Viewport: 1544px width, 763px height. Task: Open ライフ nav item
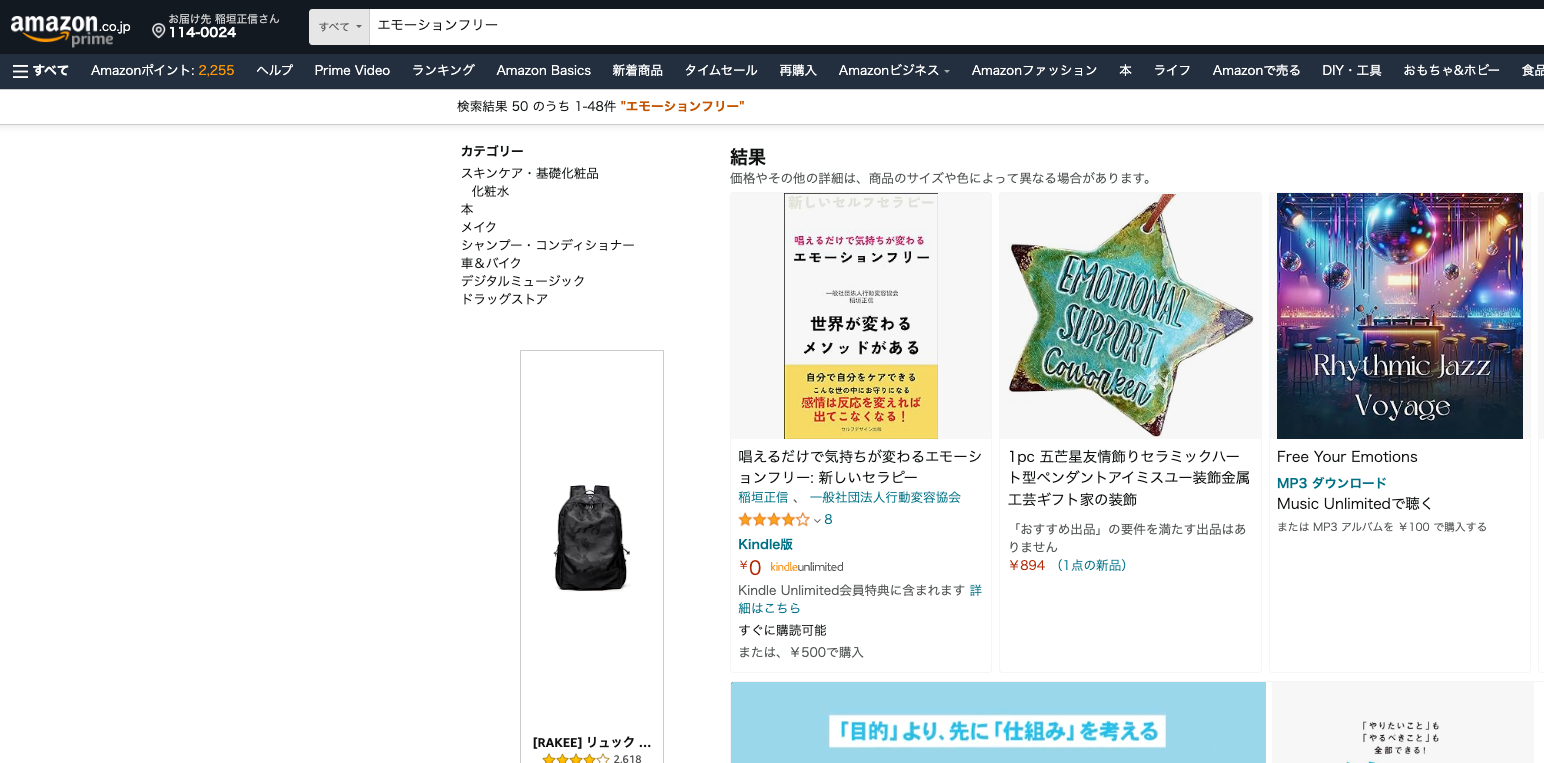point(1172,70)
